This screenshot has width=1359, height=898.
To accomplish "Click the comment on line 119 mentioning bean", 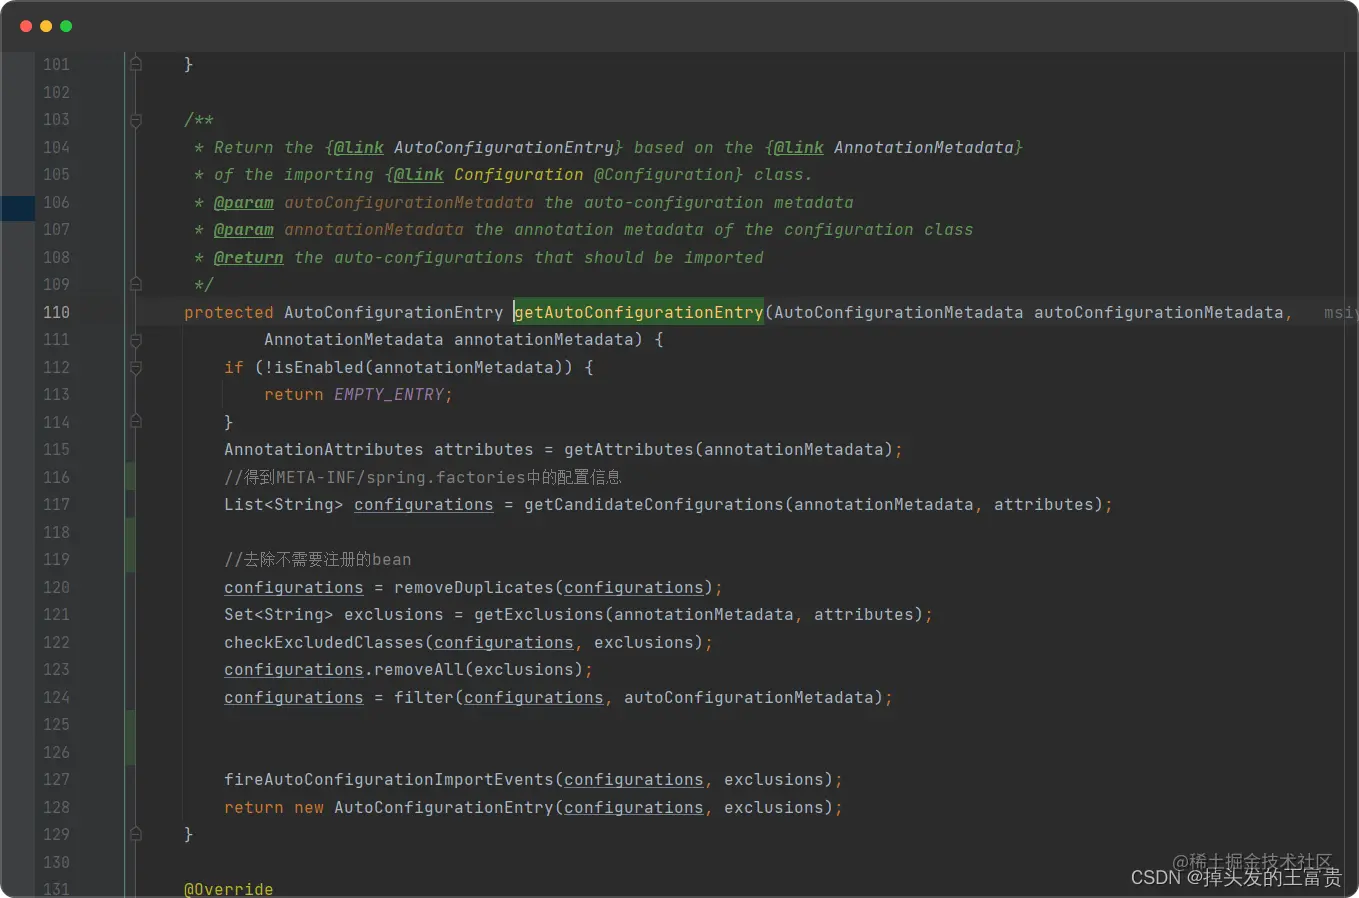I will point(318,560).
